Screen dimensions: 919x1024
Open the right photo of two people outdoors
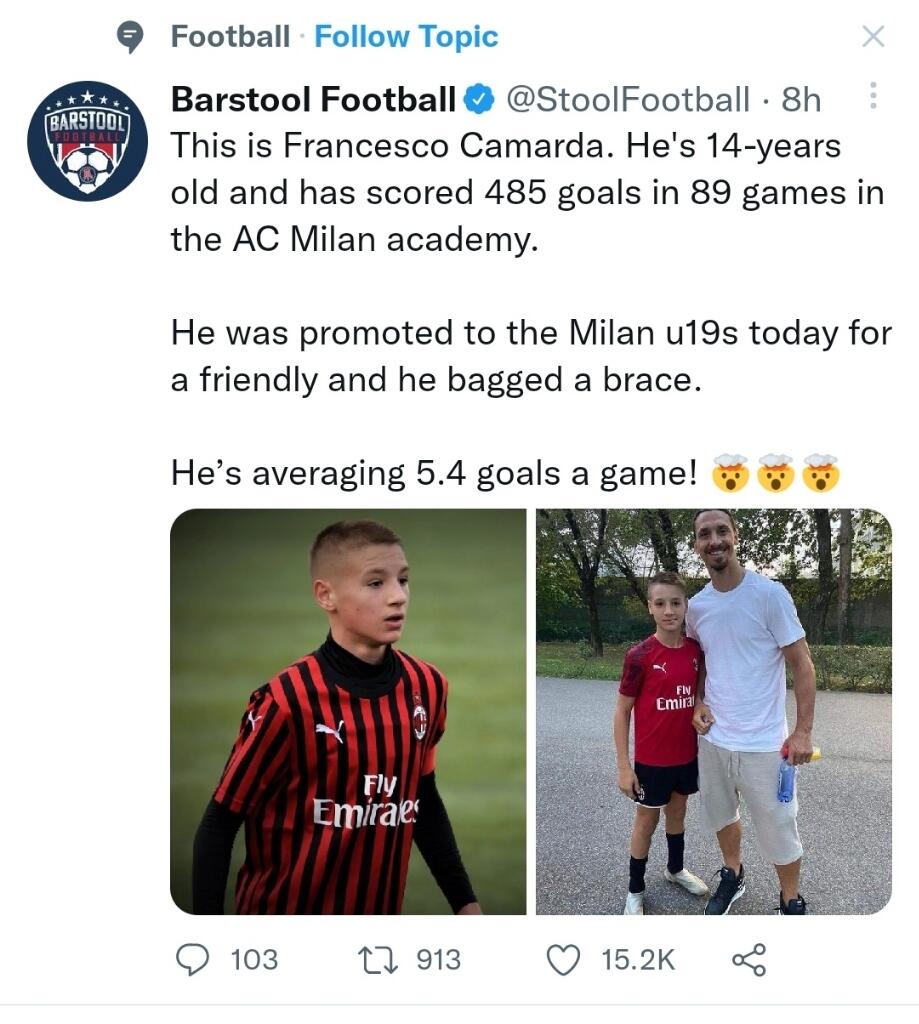pyautogui.click(x=713, y=711)
